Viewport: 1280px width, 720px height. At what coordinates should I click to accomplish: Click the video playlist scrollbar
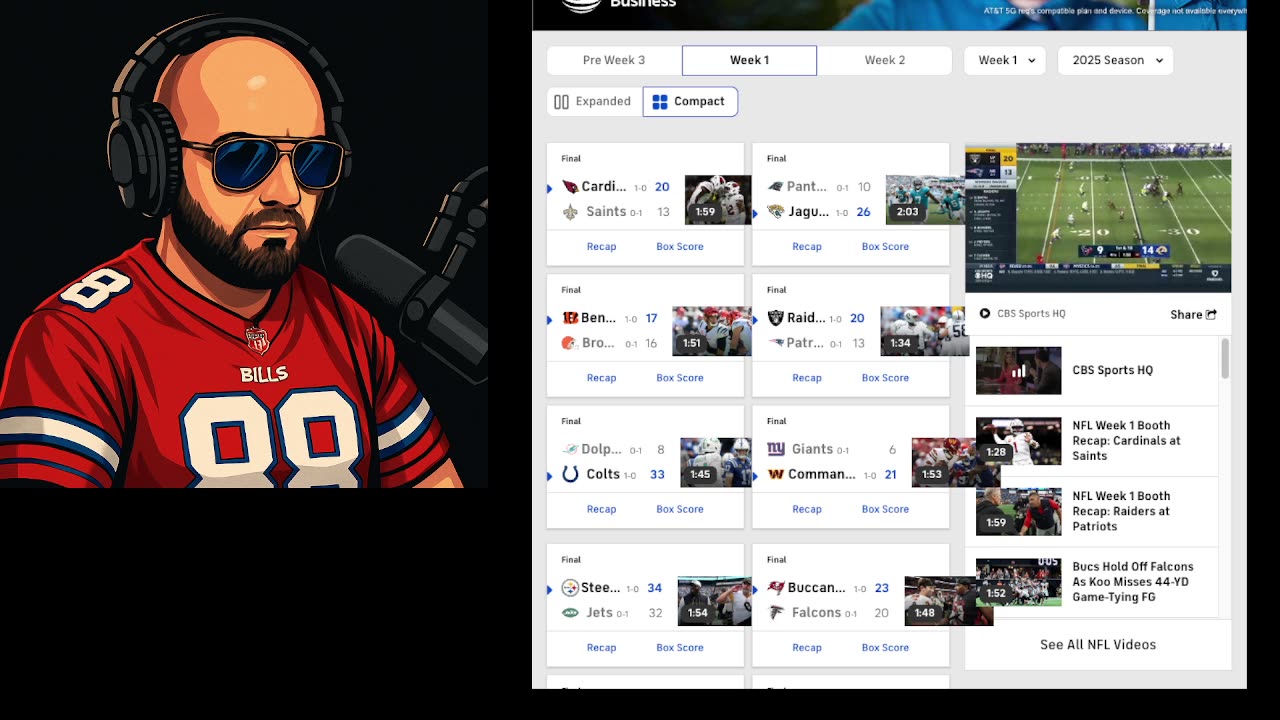coord(1225,359)
